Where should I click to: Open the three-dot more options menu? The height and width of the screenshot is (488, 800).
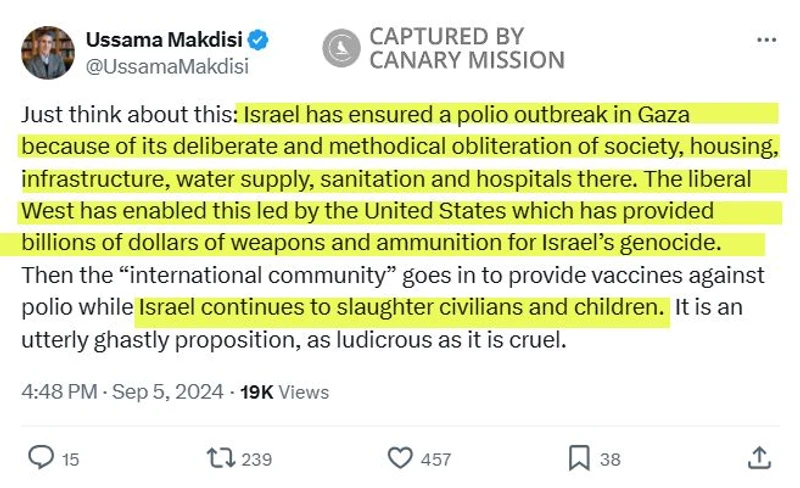[x=766, y=40]
